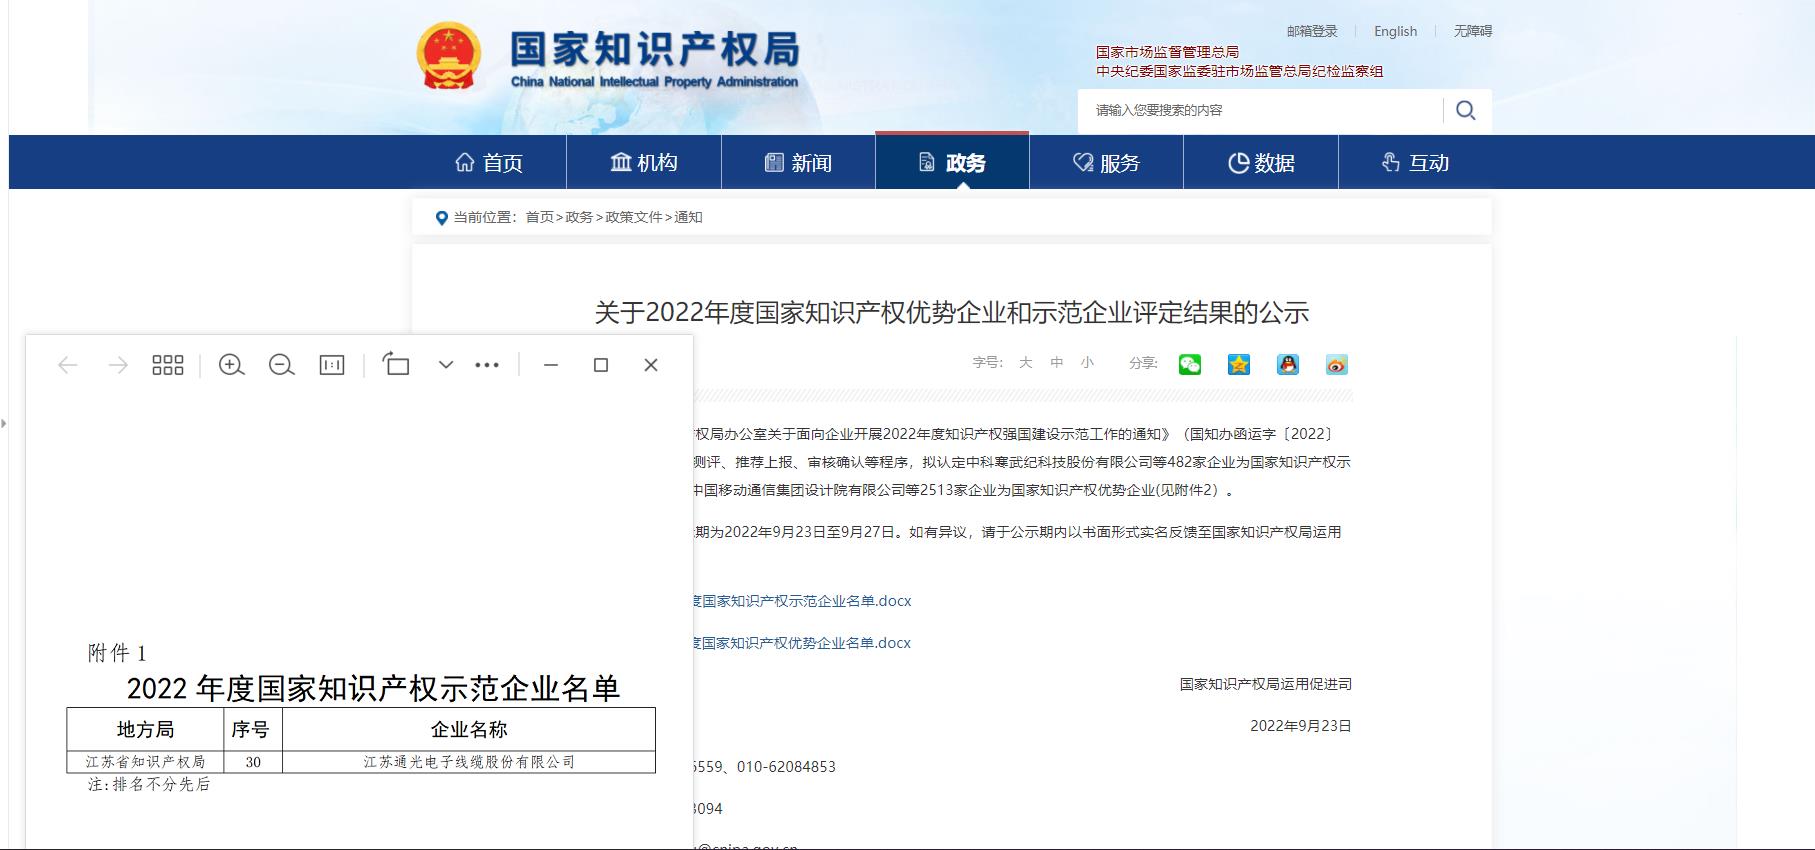The image size is (1815, 850).
Task: Click 附件 1 label in viewer
Action: click(117, 653)
